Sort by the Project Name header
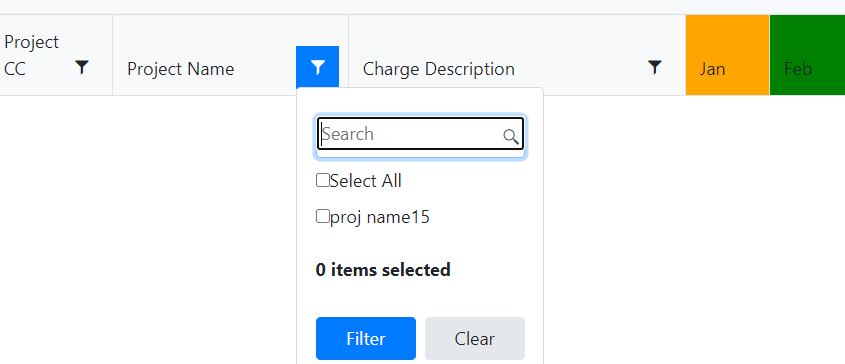 point(181,69)
